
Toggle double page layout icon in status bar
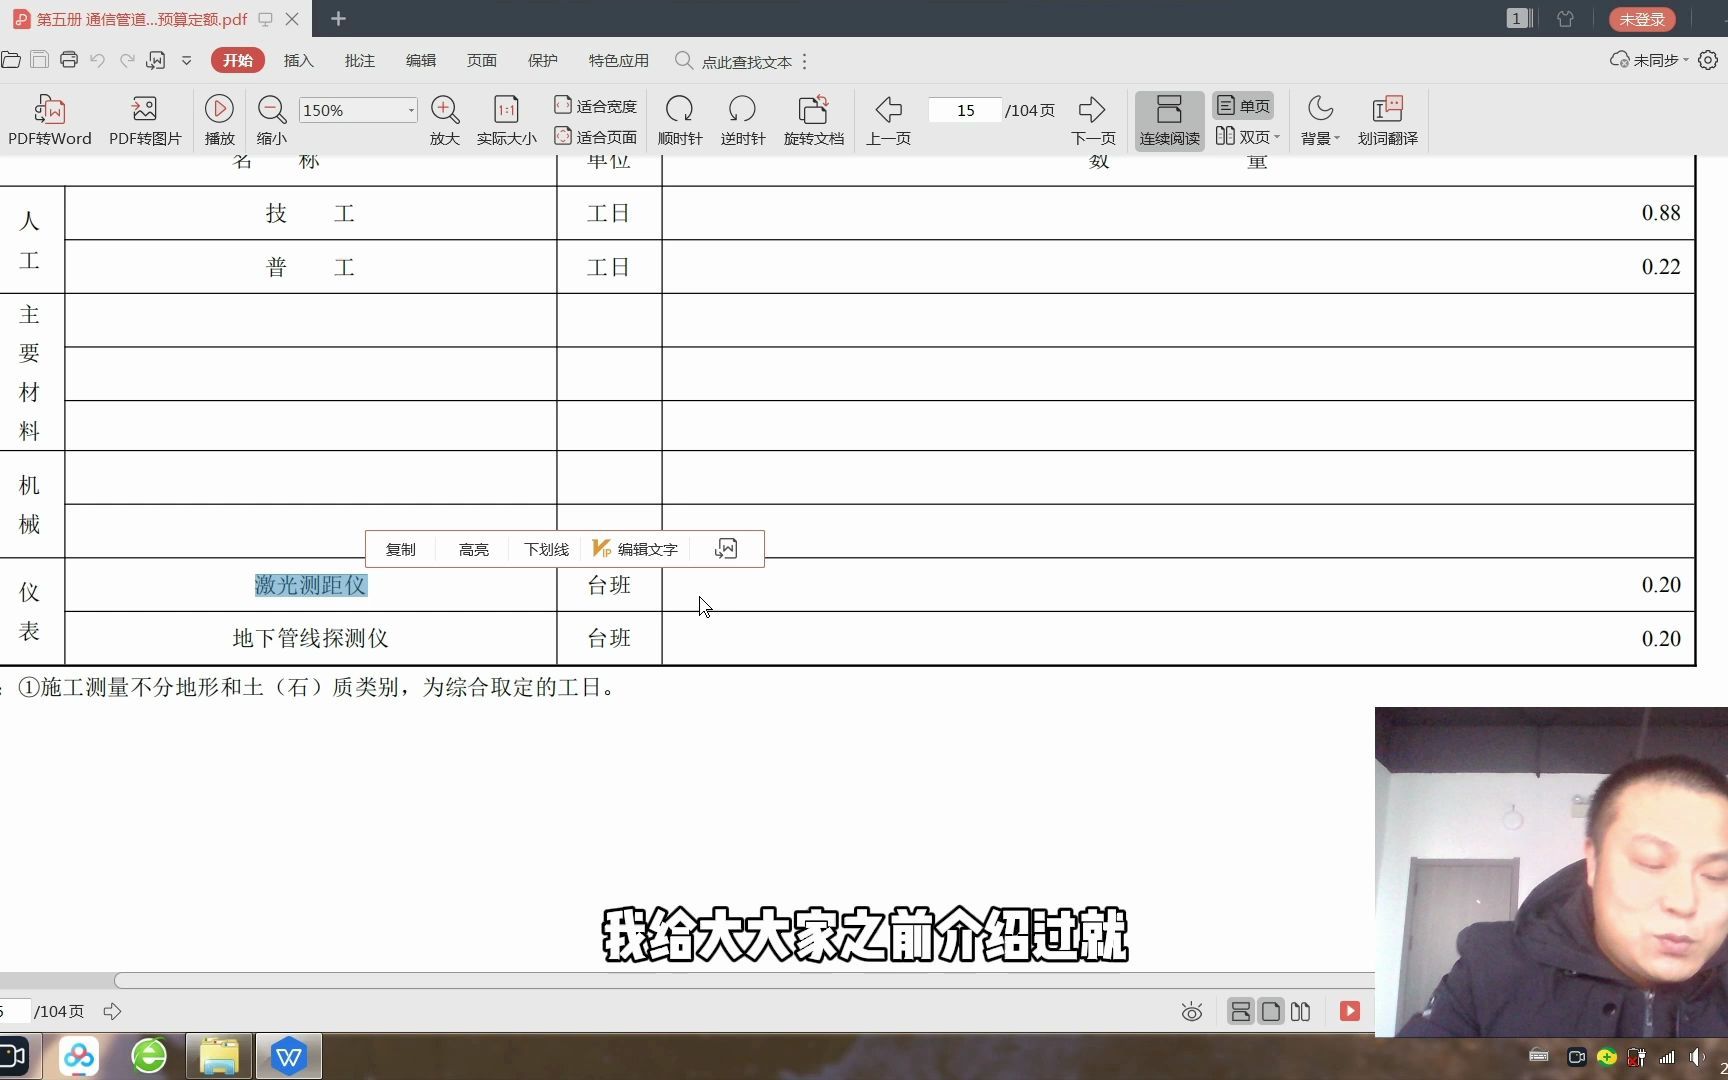point(1300,1012)
